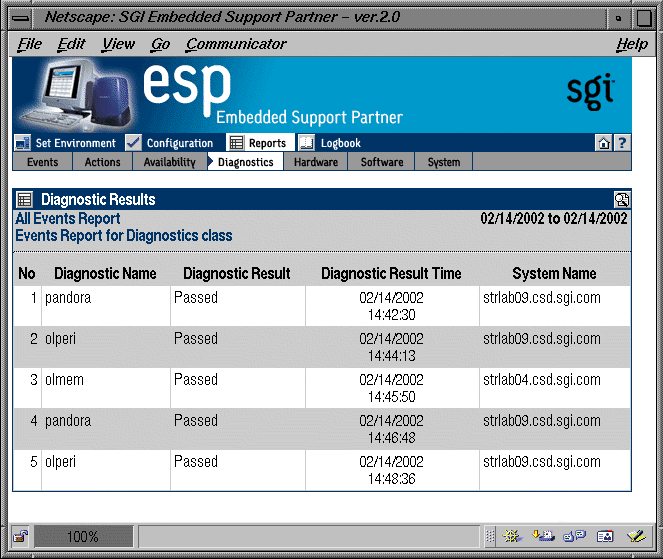The height and width of the screenshot is (559, 663).
Task: Click the Reports table icon
Action: pos(236,143)
